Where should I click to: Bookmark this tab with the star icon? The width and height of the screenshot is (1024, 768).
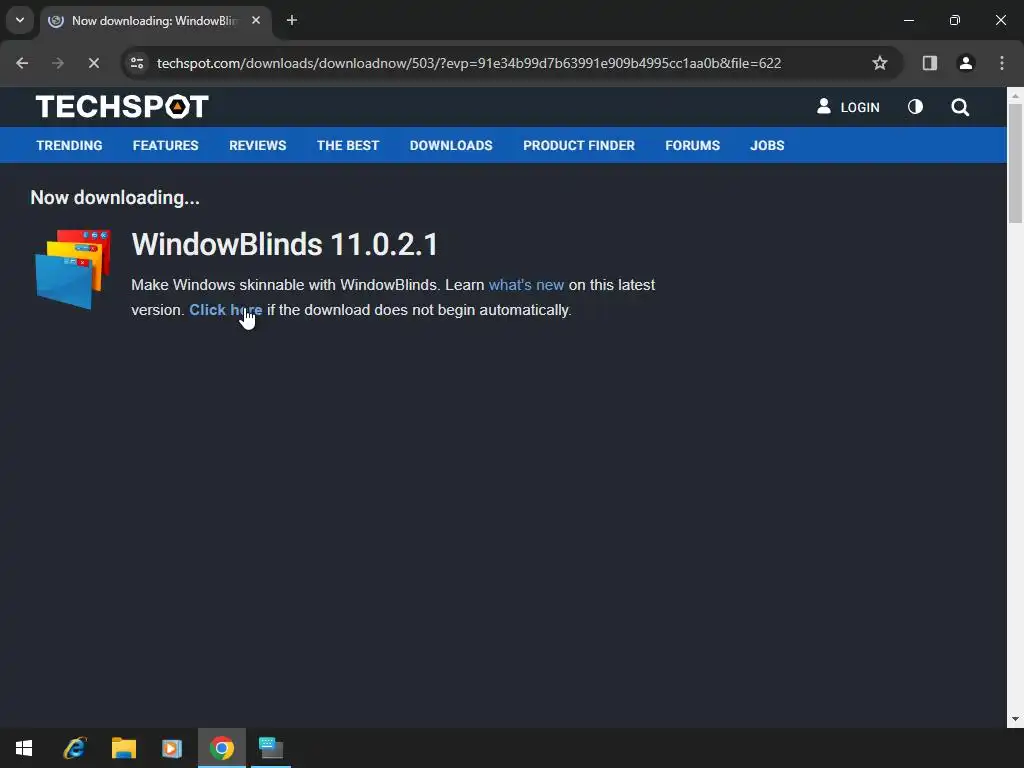coord(880,63)
